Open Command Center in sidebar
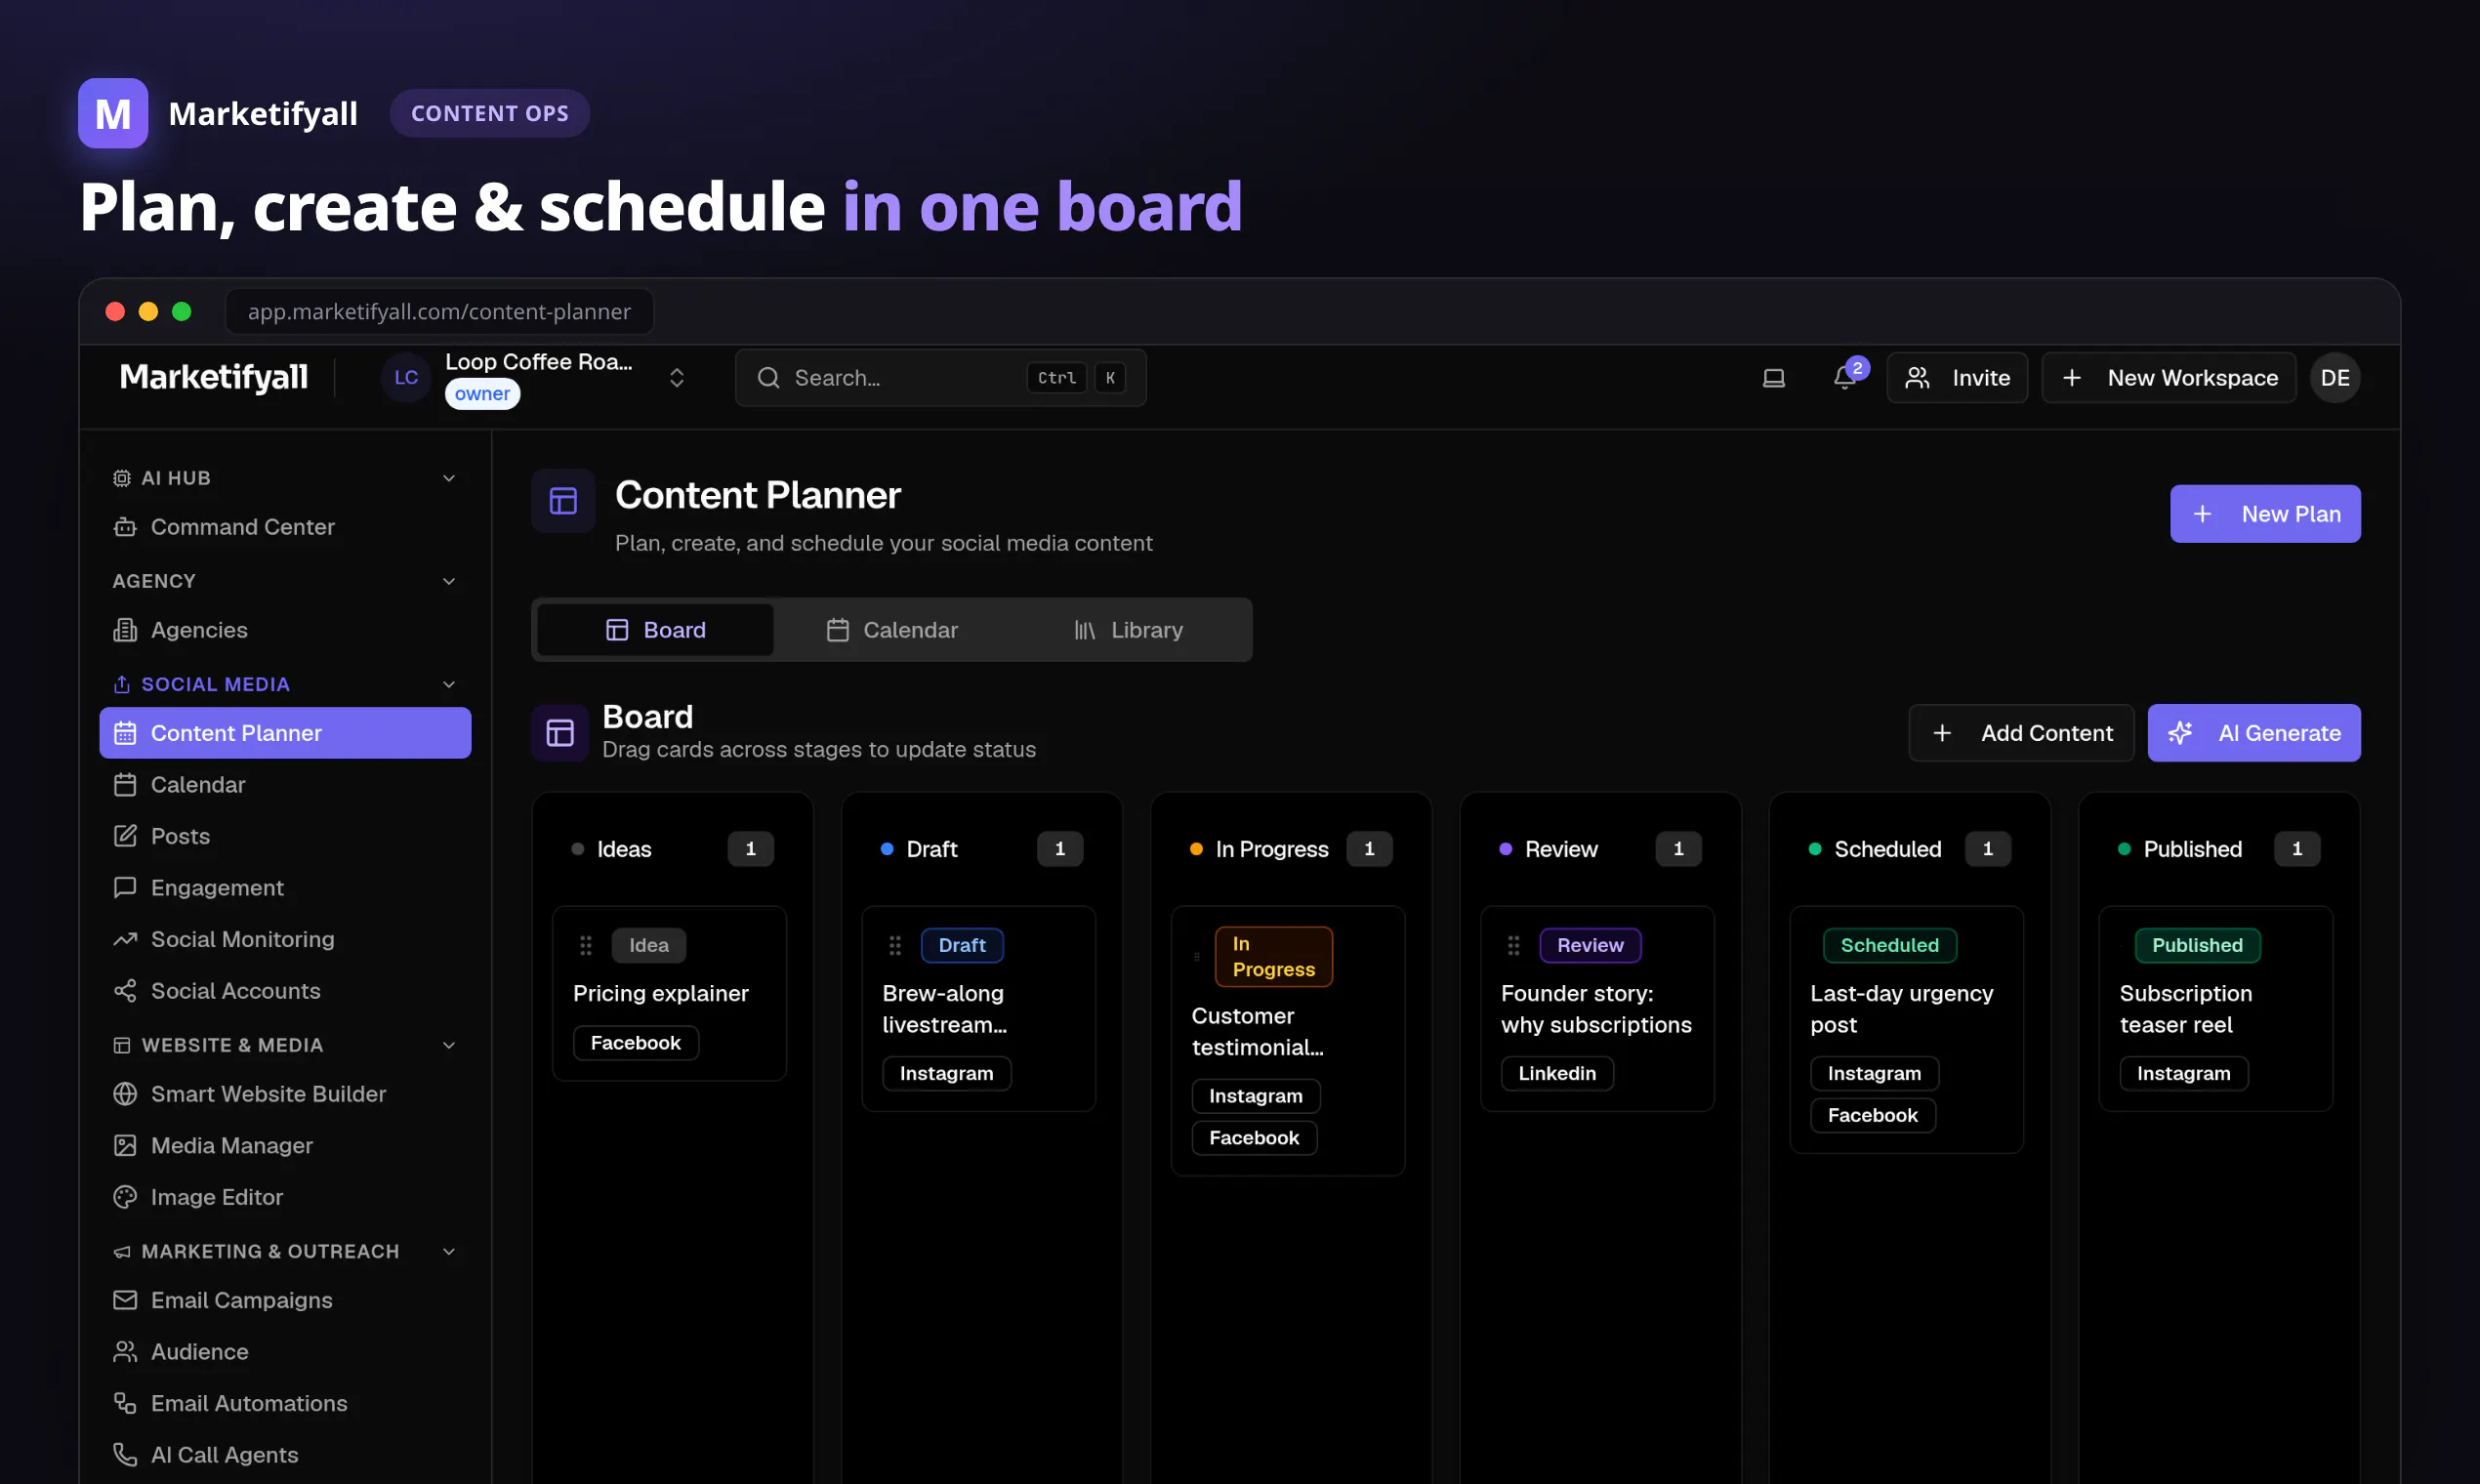 [285, 527]
